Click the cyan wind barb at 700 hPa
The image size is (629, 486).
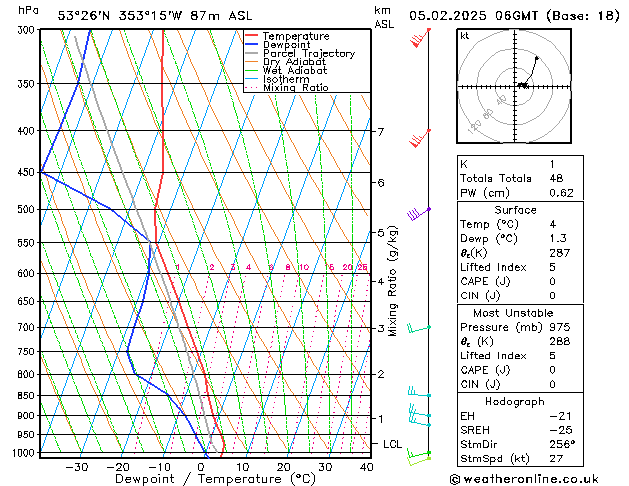(x=419, y=328)
